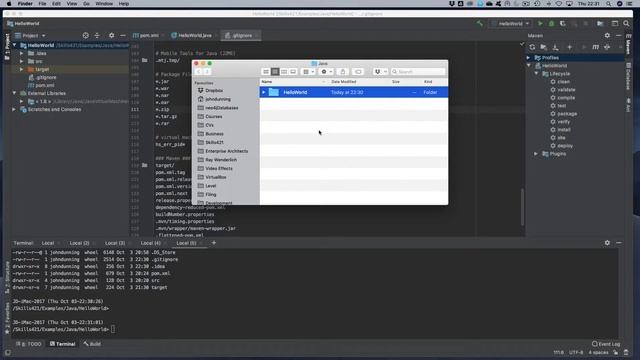
Task: Switch Finder to list view
Action: (x=275, y=72)
